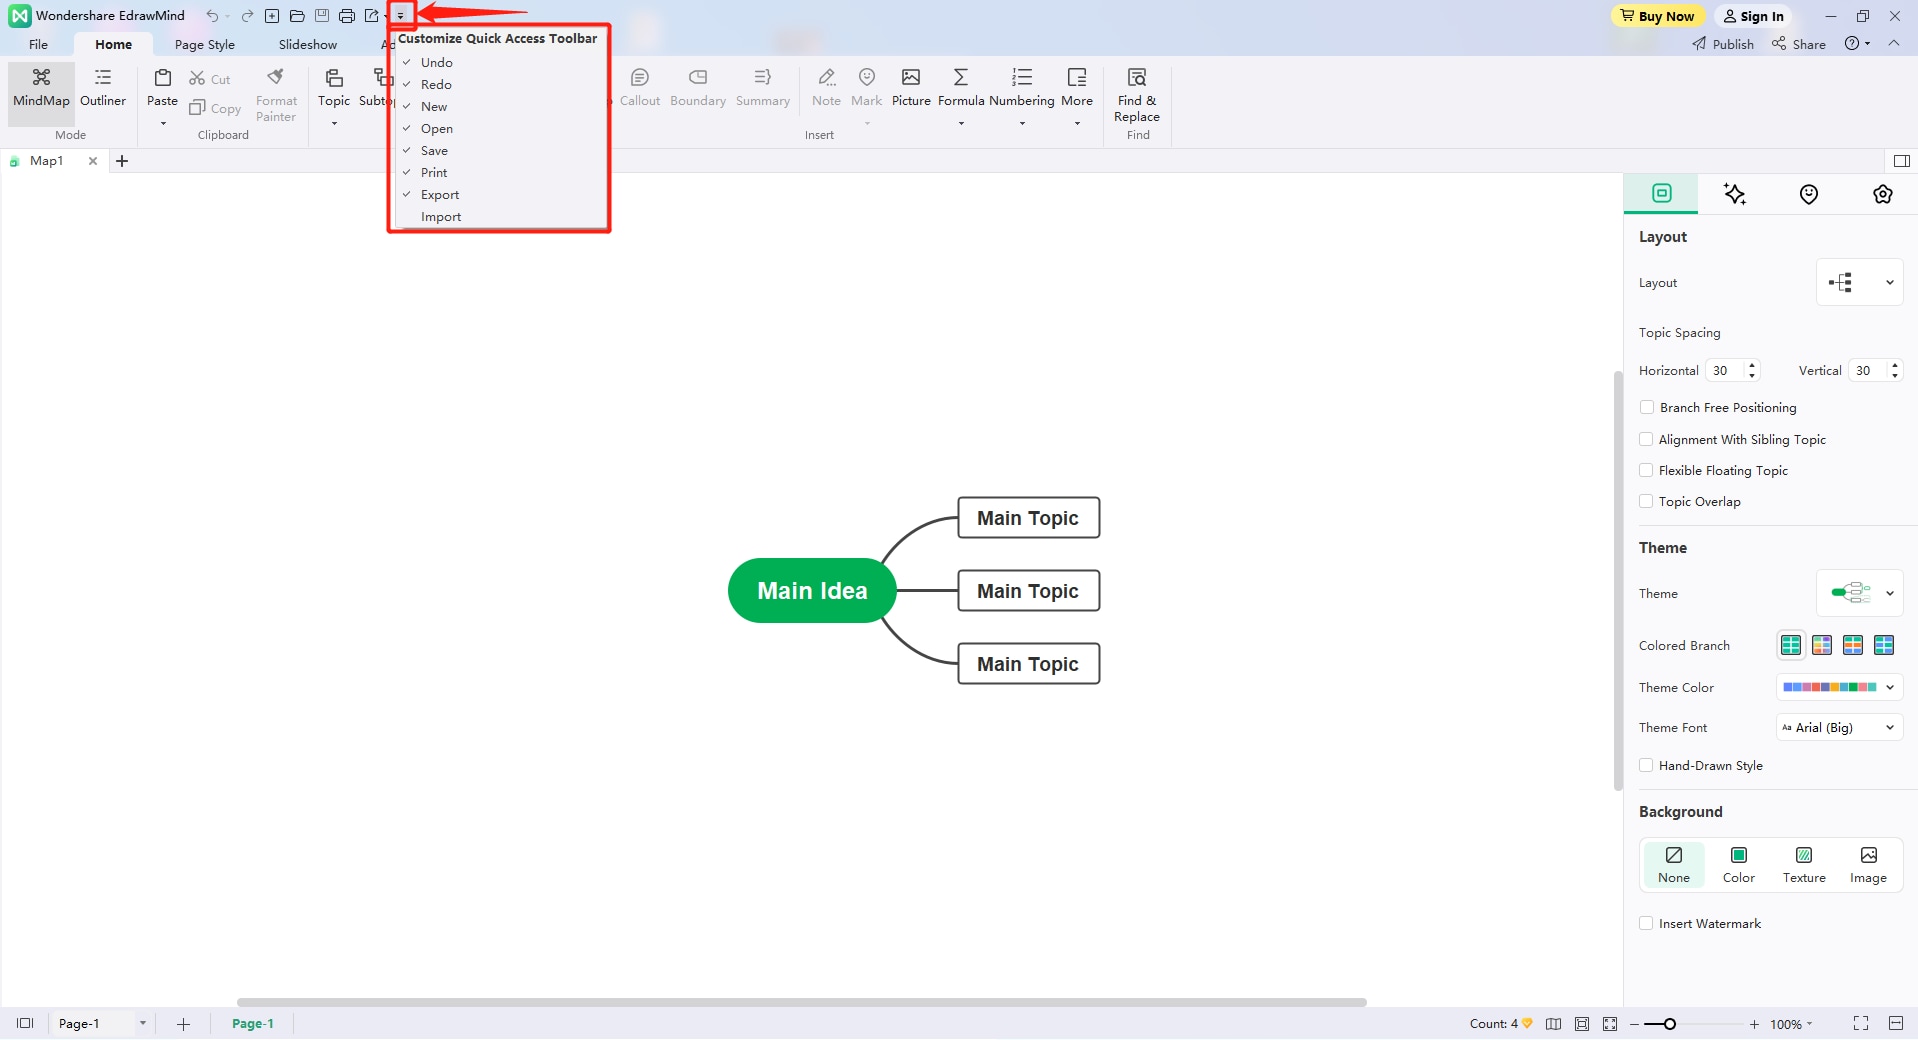Save the document via quick access icon
This screenshot has height=1040, width=1918.
[322, 16]
